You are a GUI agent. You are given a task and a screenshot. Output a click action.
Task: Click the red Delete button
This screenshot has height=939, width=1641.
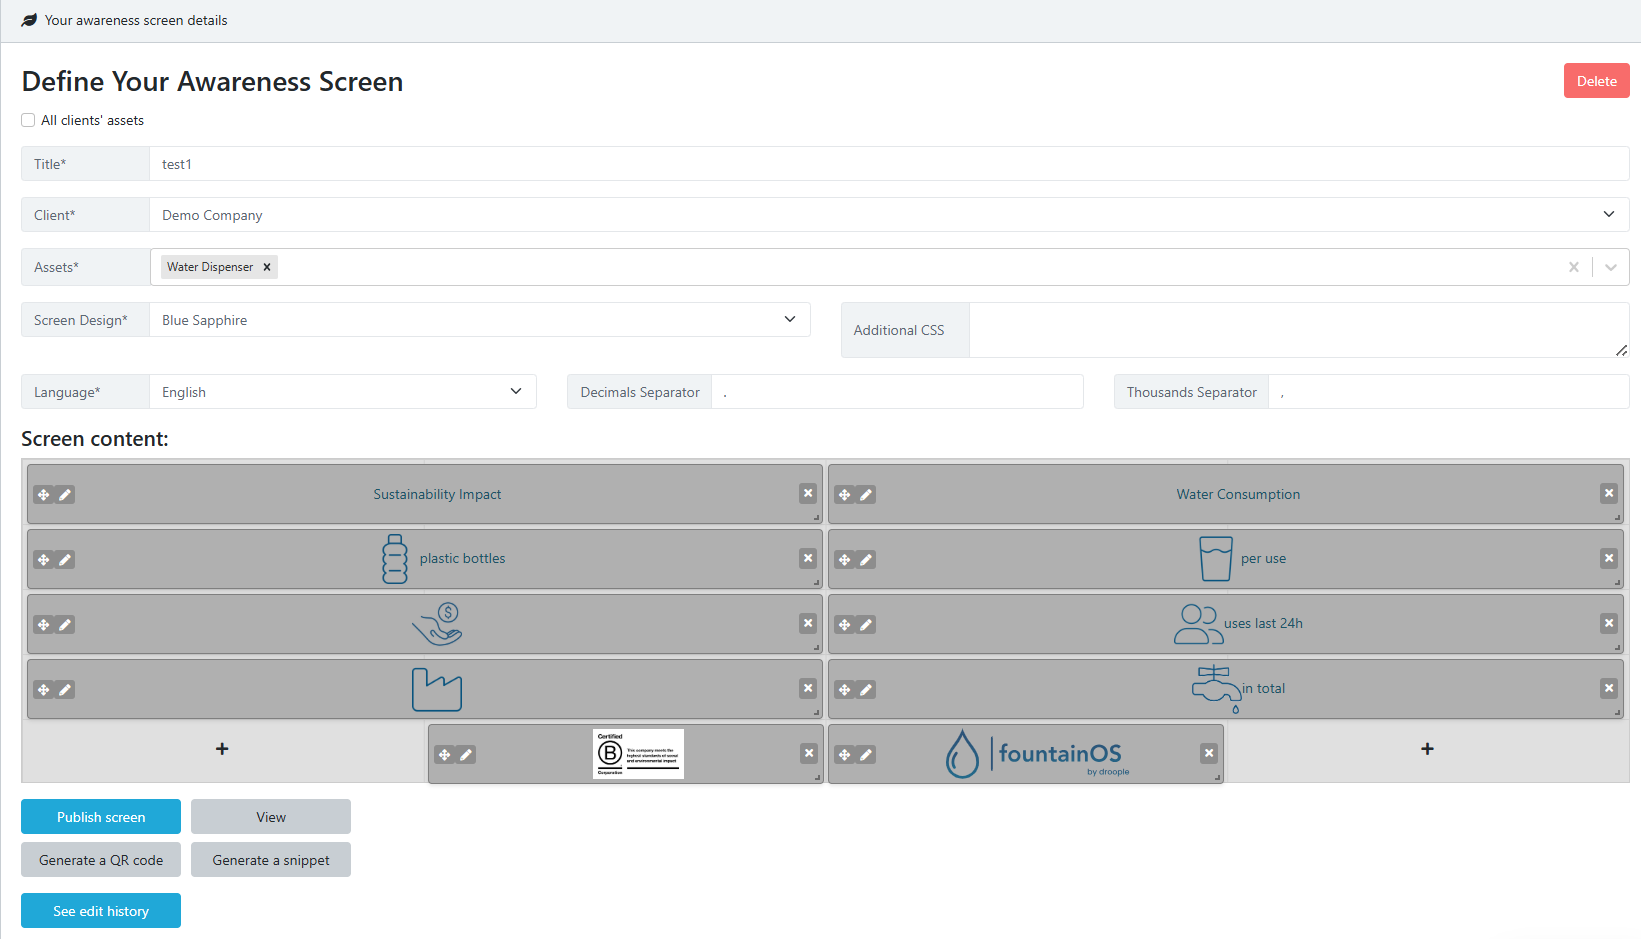click(1596, 81)
